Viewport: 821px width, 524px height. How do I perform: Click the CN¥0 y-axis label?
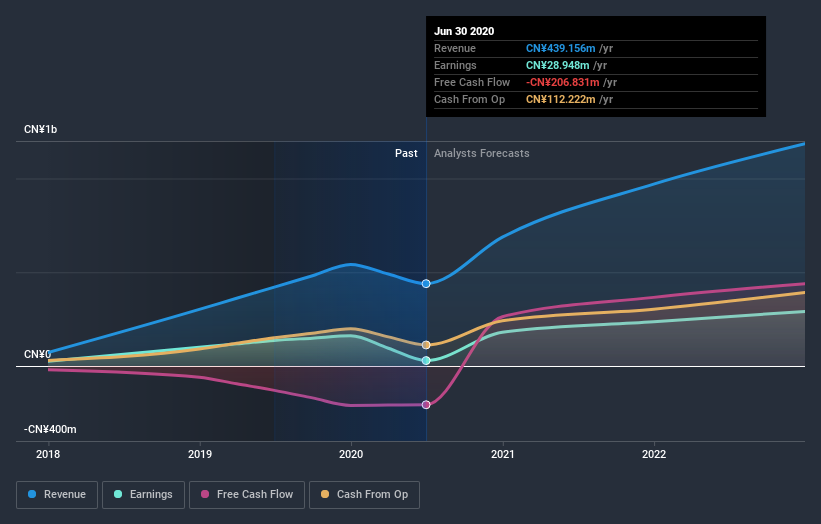tap(37, 354)
